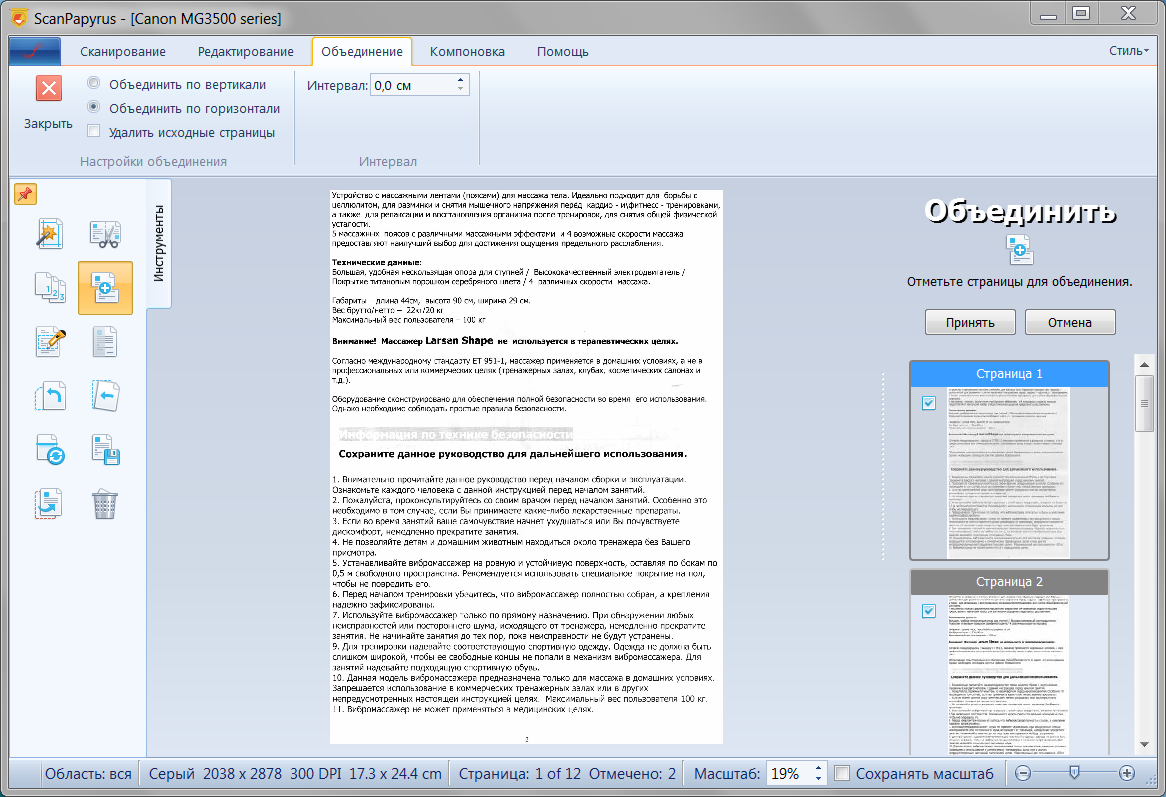Click the page list scroll down arrow
The height and width of the screenshot is (797, 1166).
click(x=1144, y=744)
